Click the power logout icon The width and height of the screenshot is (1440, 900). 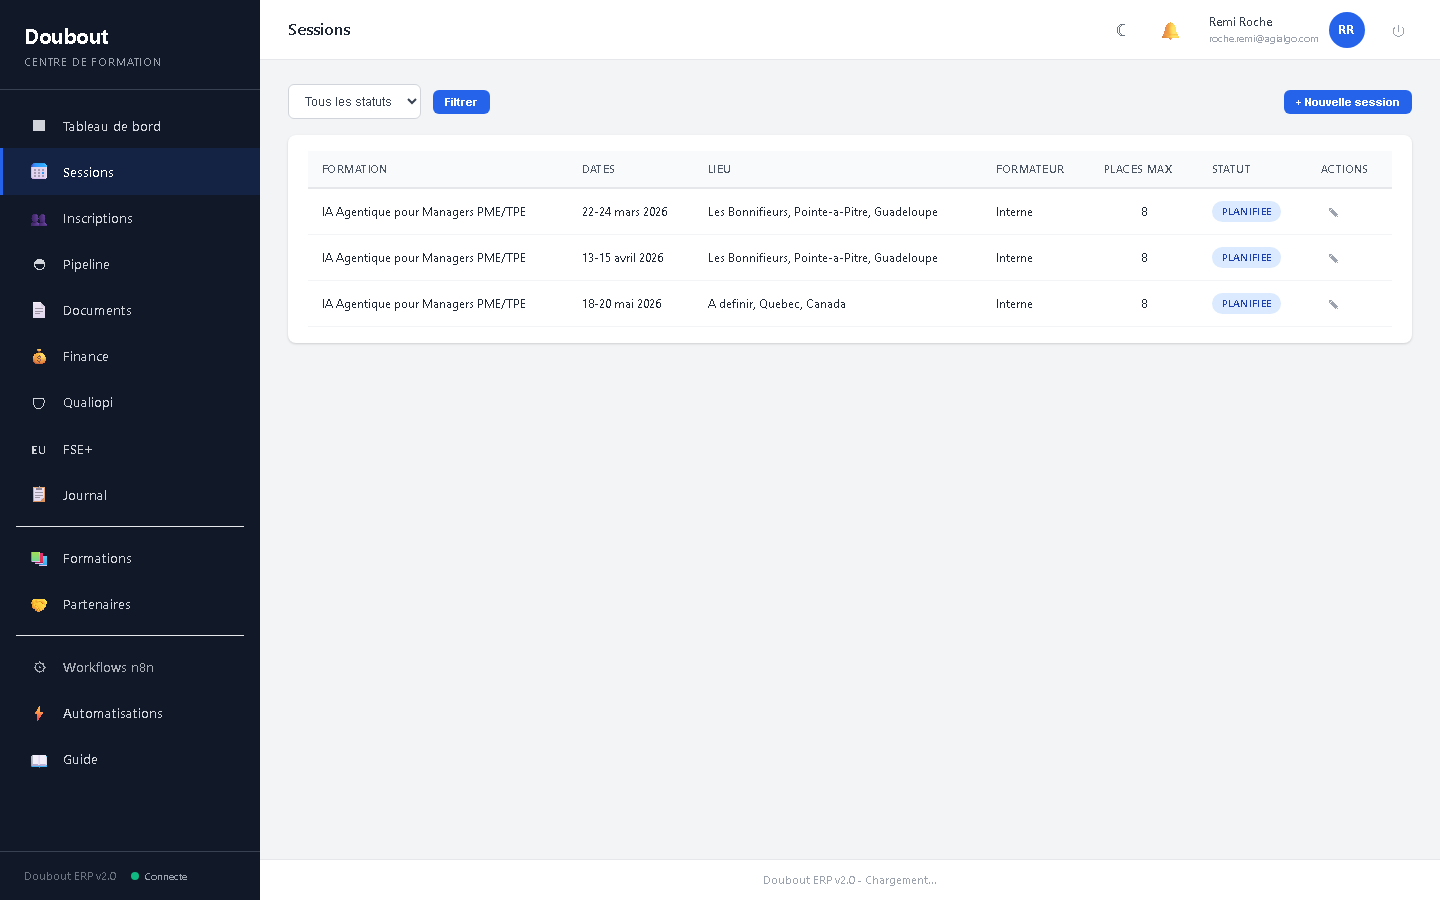click(x=1398, y=31)
